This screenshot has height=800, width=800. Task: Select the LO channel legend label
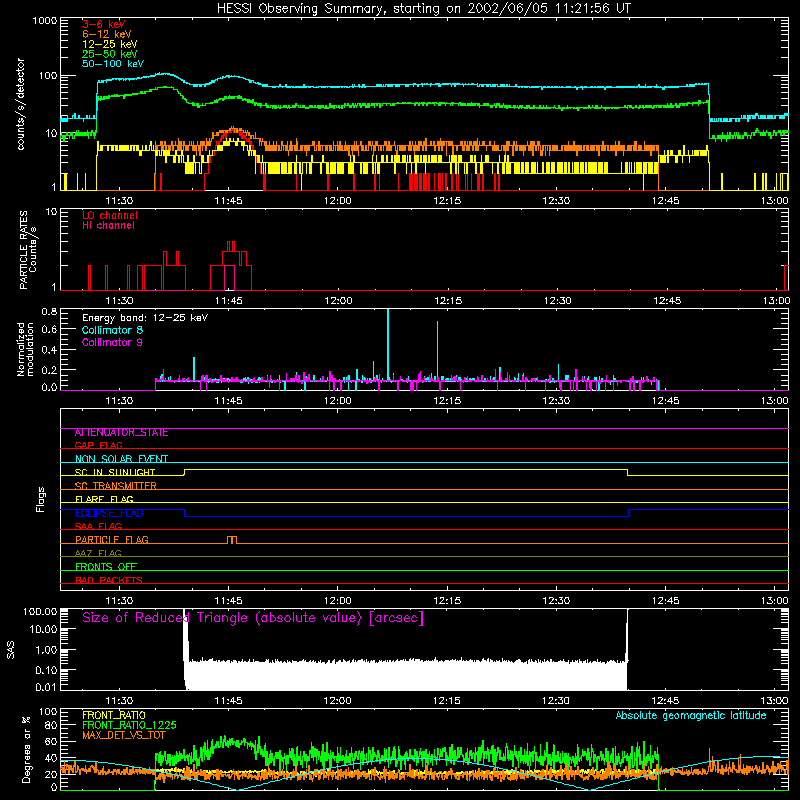110,216
